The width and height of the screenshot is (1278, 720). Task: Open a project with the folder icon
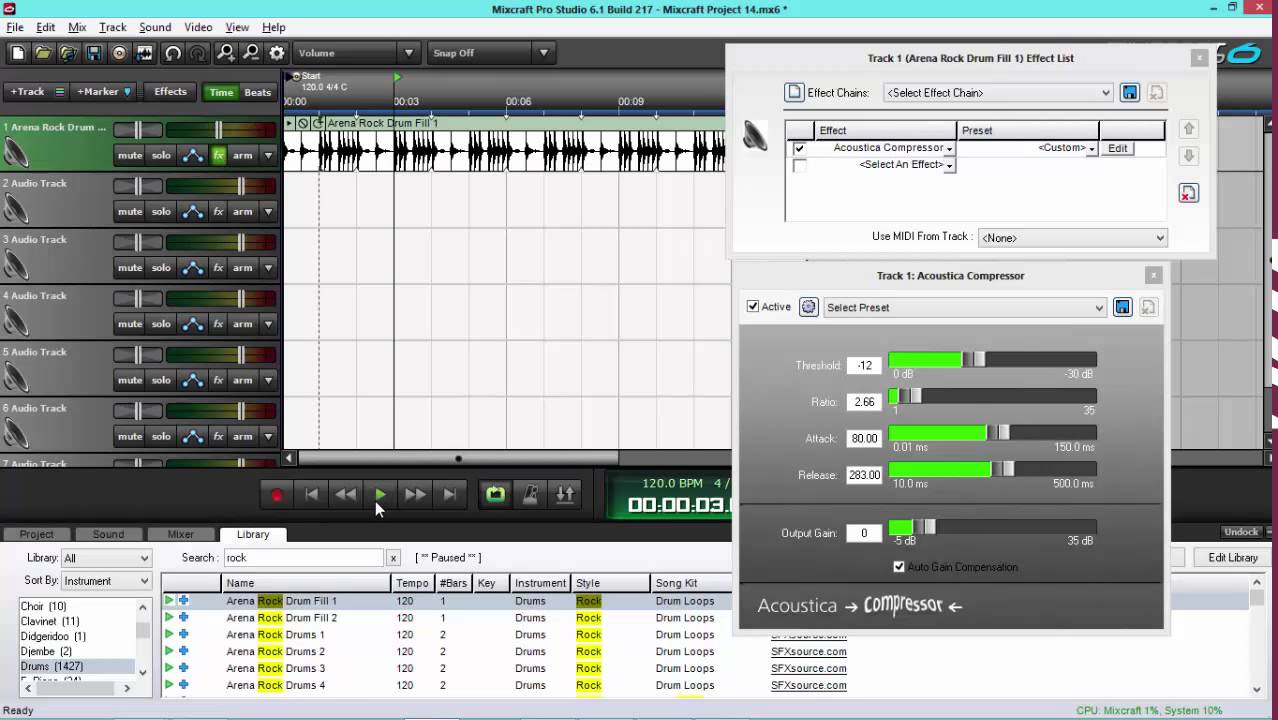point(43,53)
